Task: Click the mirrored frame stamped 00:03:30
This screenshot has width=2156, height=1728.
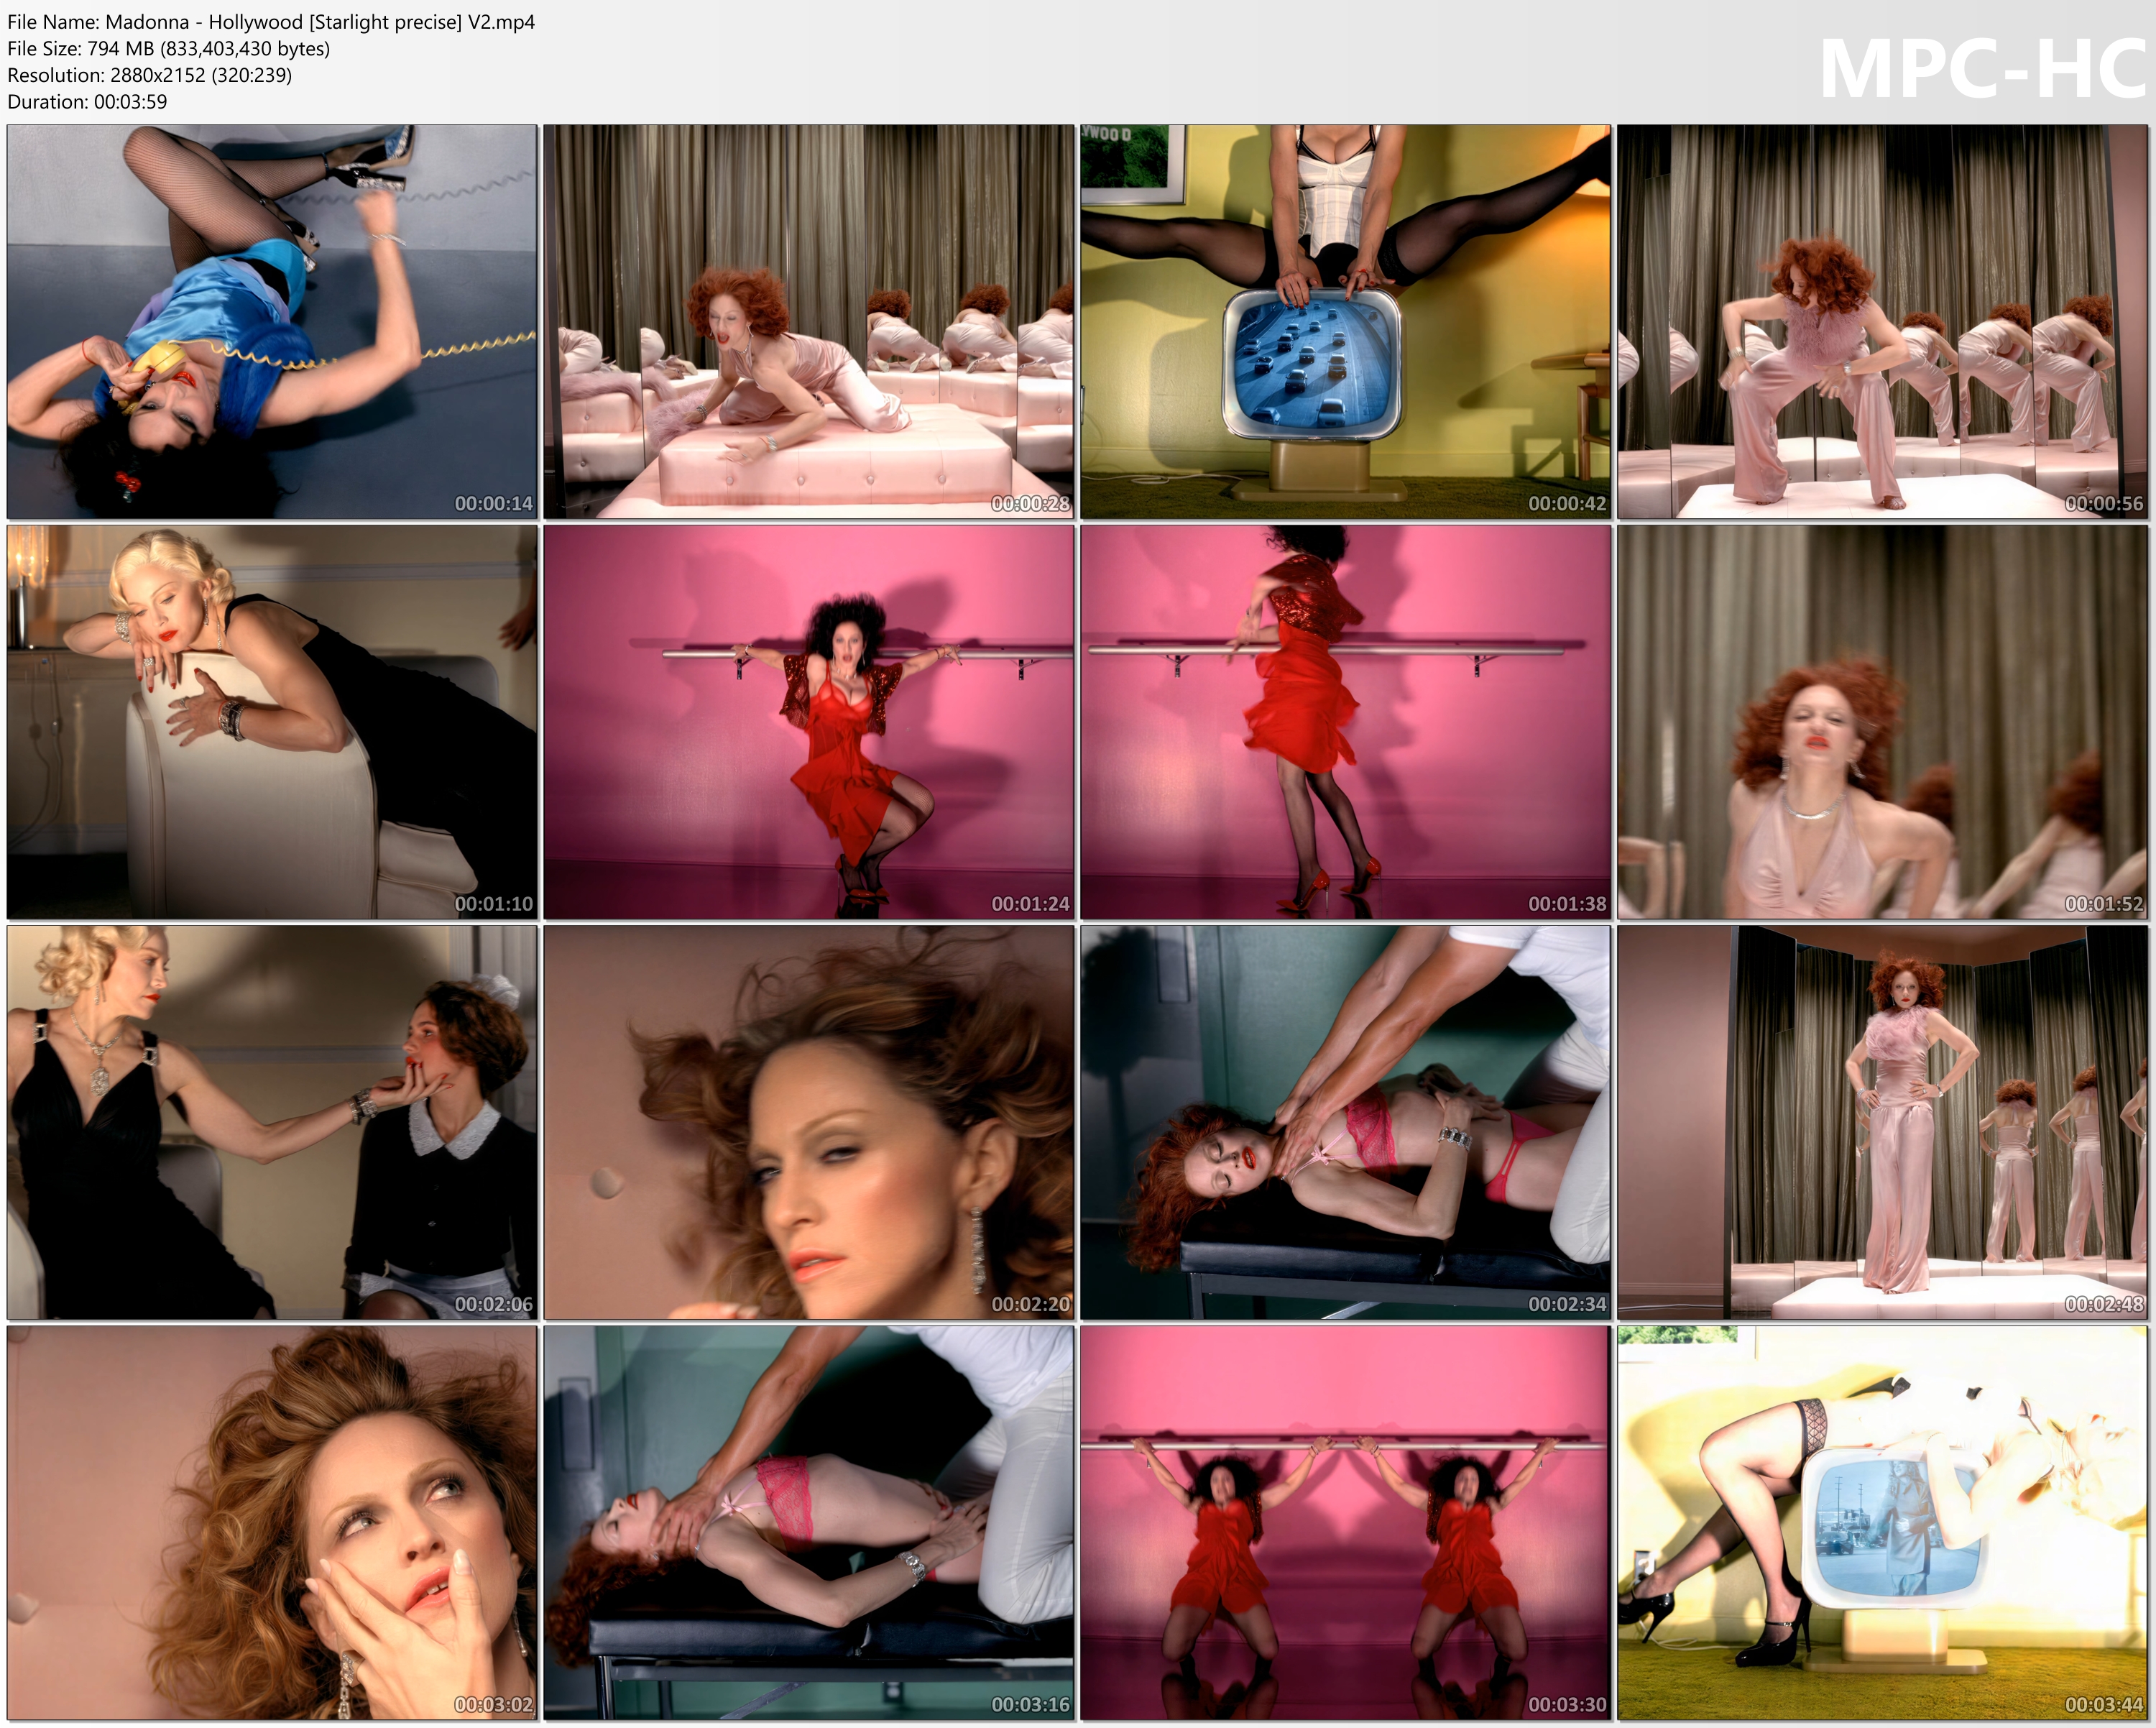Action: (1346, 1523)
